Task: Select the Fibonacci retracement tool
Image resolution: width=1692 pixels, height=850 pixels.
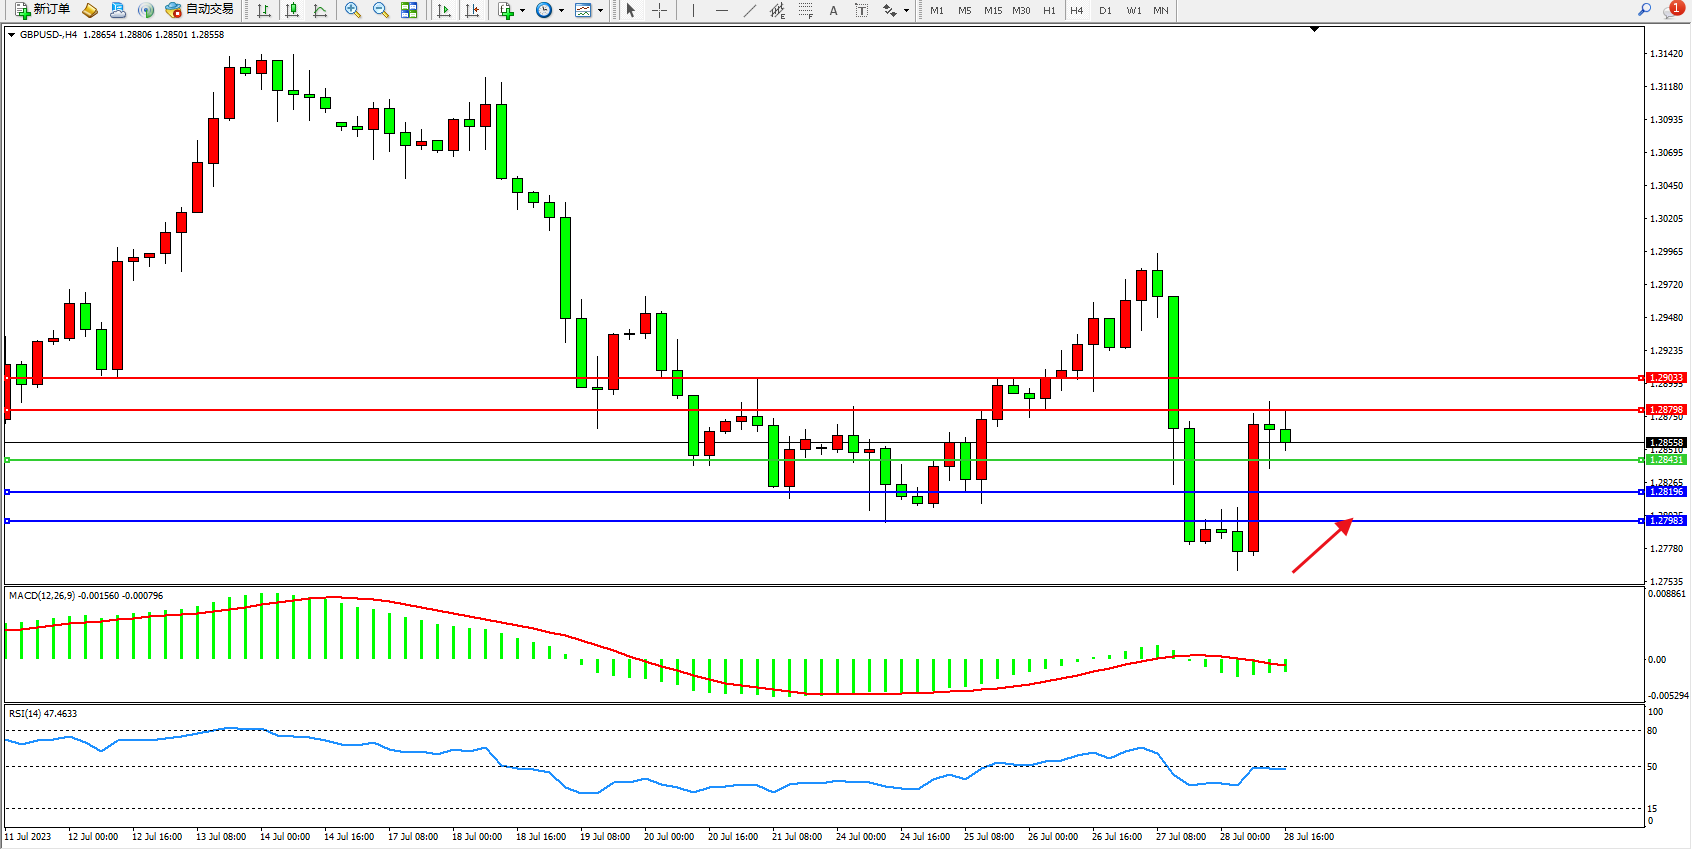Action: pyautogui.click(x=806, y=10)
